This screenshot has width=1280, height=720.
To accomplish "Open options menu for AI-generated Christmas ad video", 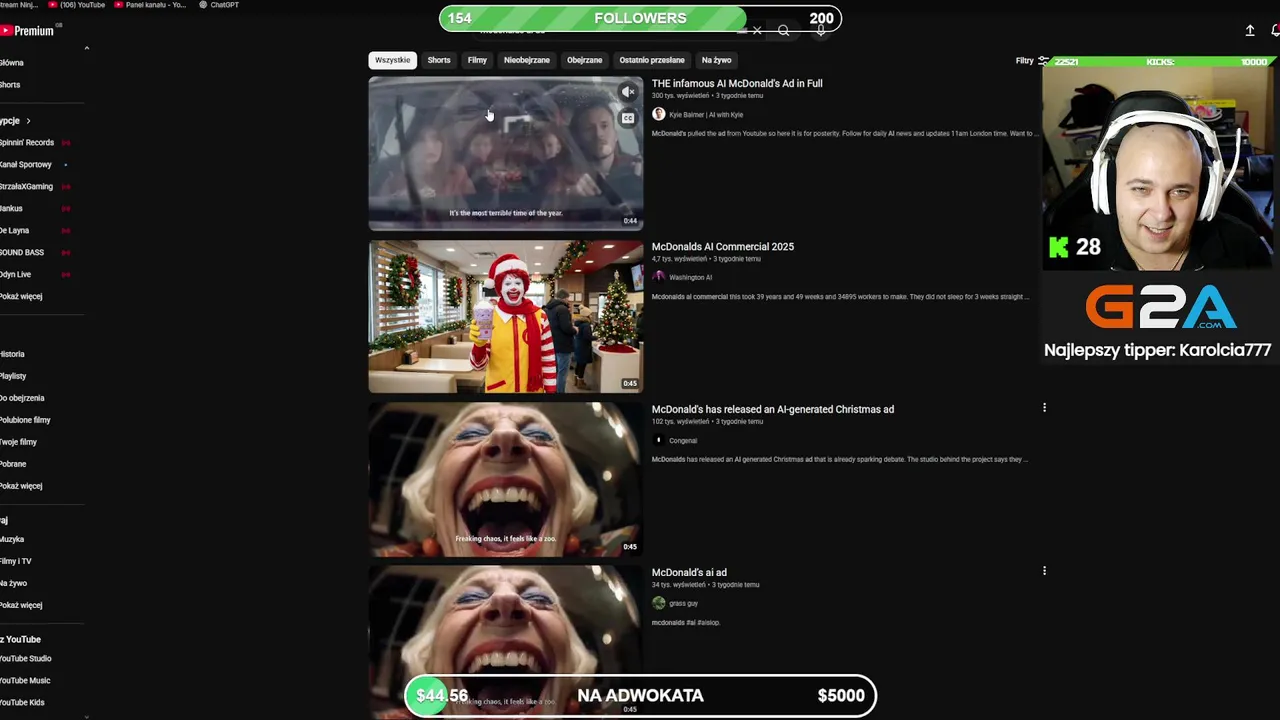I will (x=1044, y=408).
